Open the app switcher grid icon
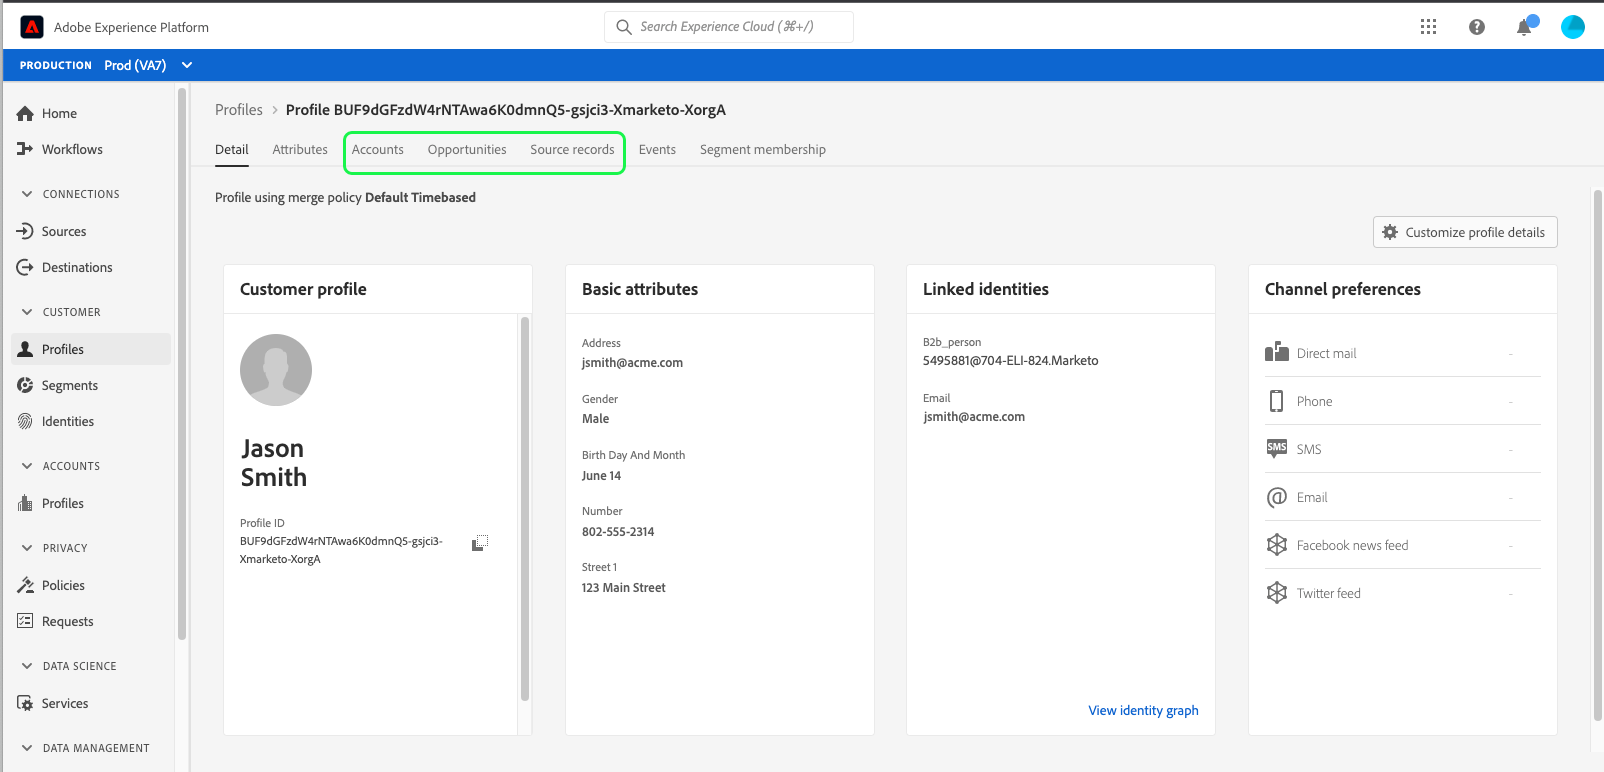 [x=1428, y=27]
